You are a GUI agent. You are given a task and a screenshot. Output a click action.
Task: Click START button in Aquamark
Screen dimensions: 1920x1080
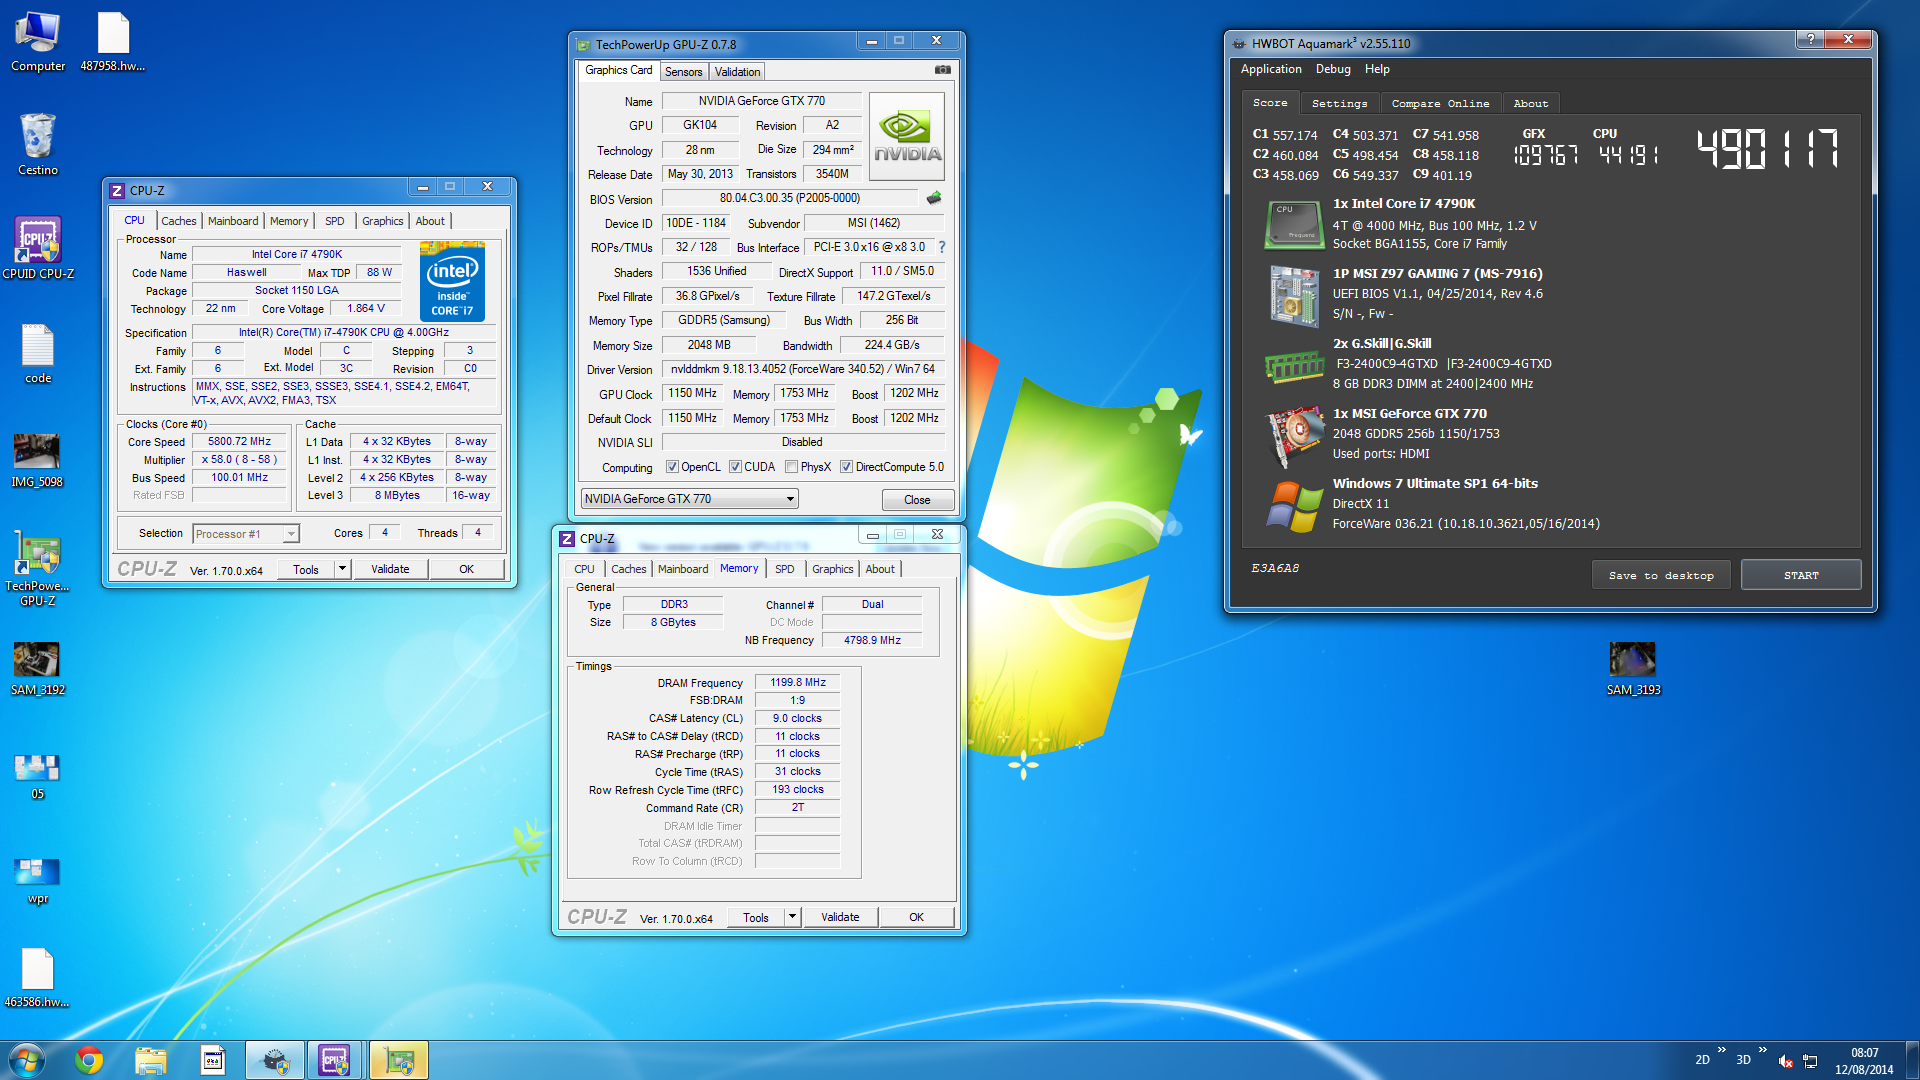point(1801,575)
